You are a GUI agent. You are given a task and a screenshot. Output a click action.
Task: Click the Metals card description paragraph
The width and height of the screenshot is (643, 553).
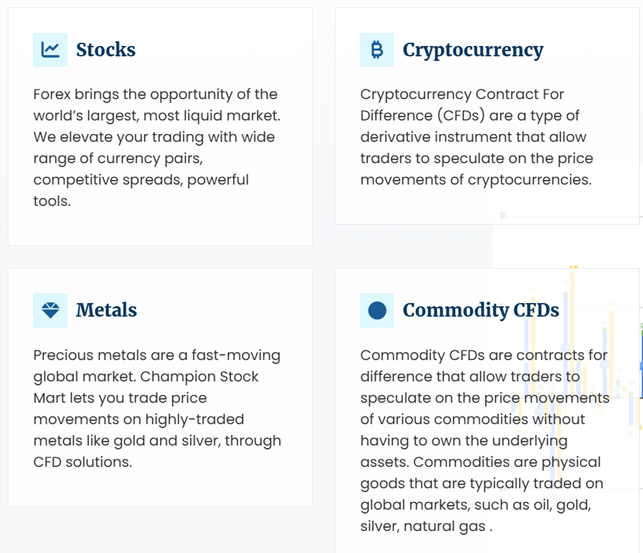click(x=157, y=408)
